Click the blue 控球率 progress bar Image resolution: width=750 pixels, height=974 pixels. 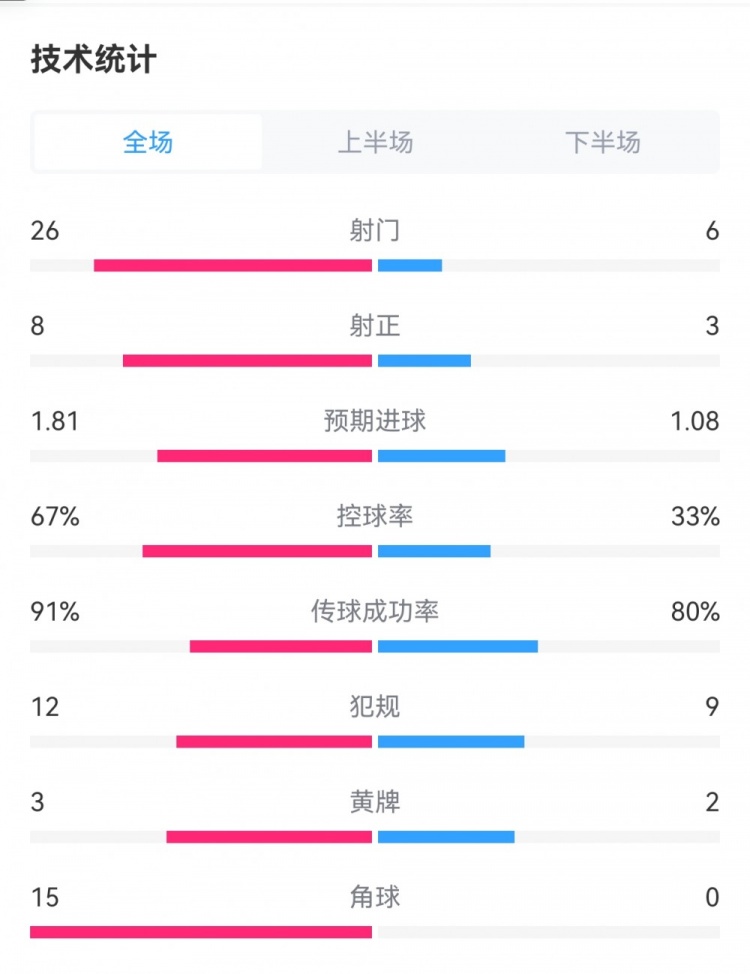(x=434, y=551)
